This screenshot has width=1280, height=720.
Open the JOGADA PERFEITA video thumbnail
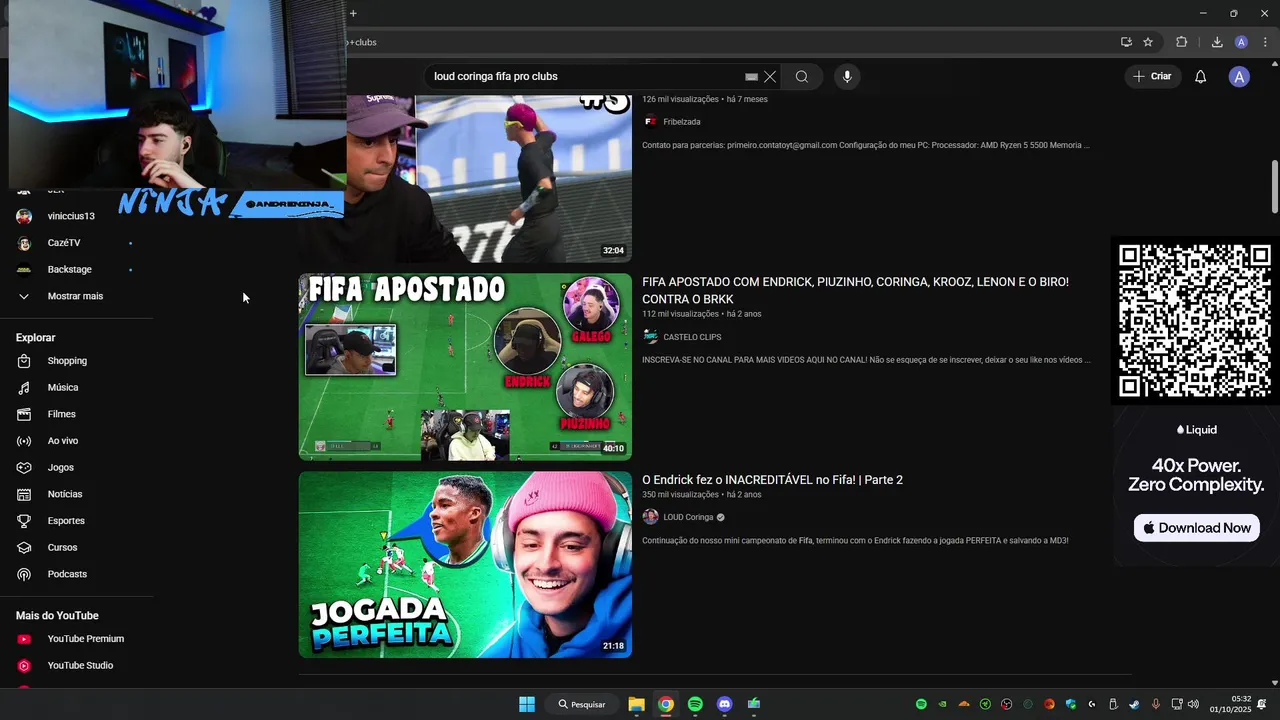click(465, 564)
